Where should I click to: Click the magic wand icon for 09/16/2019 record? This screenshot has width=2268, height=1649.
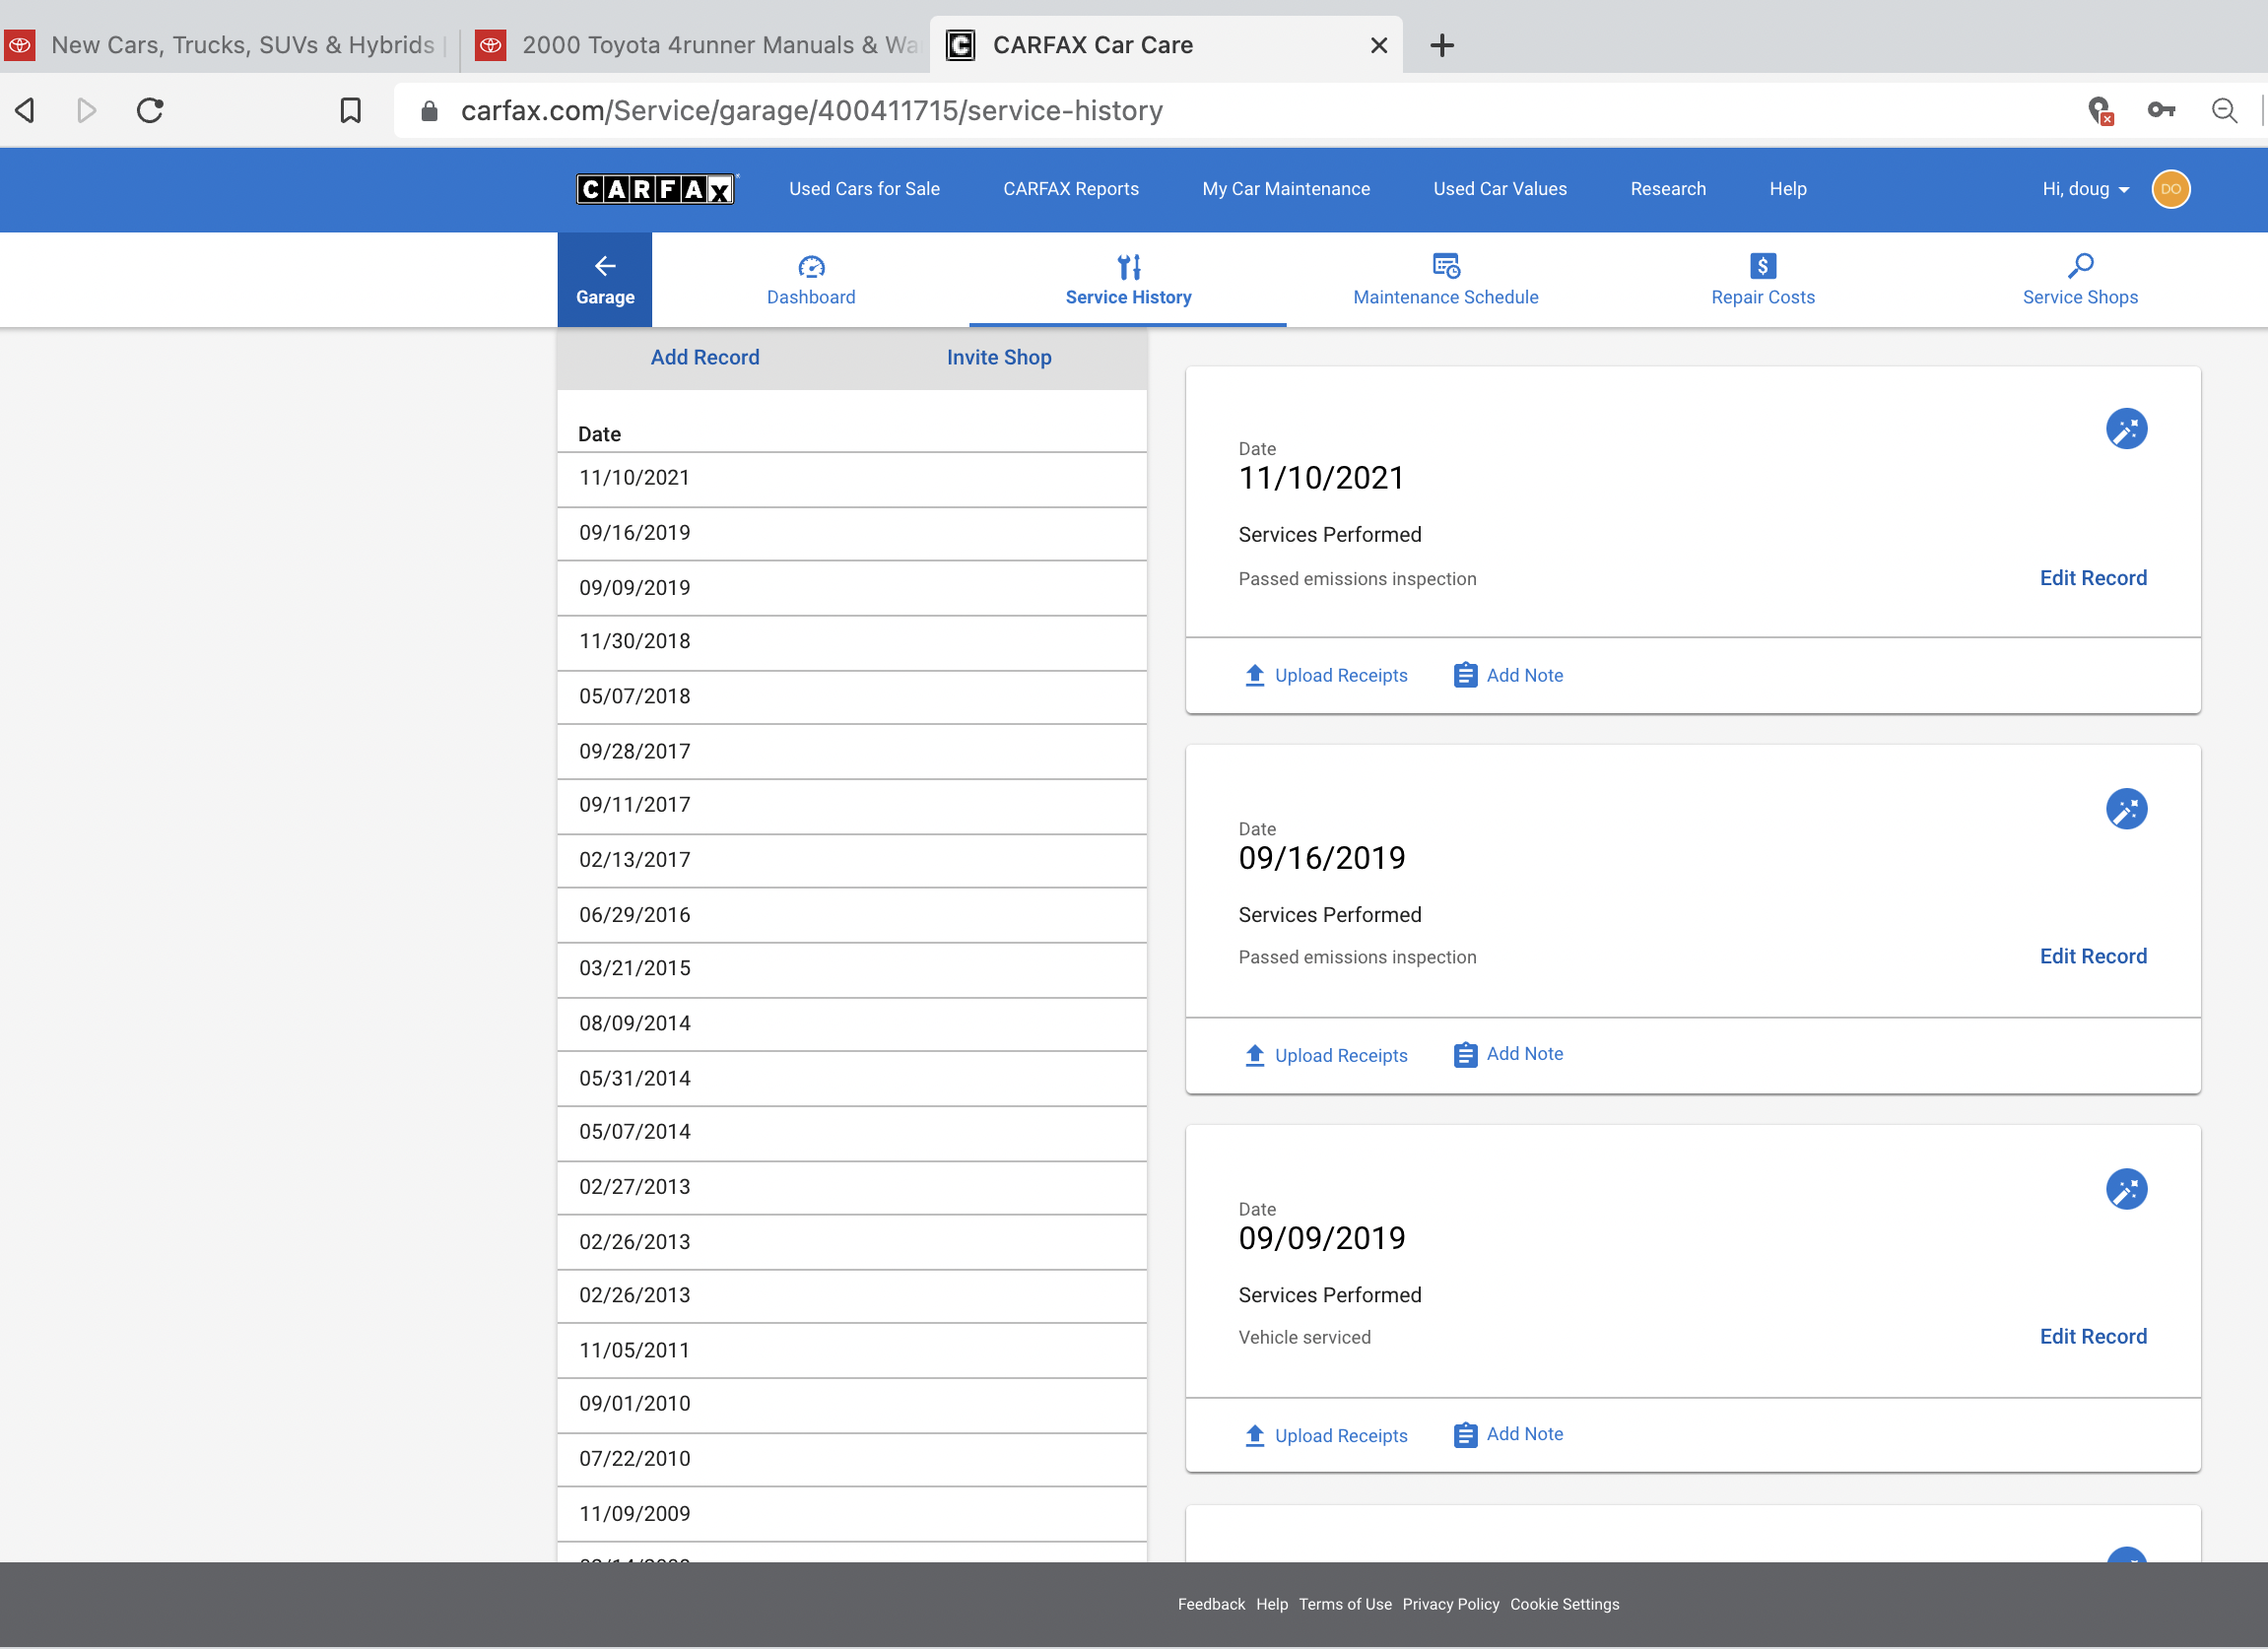(2126, 809)
